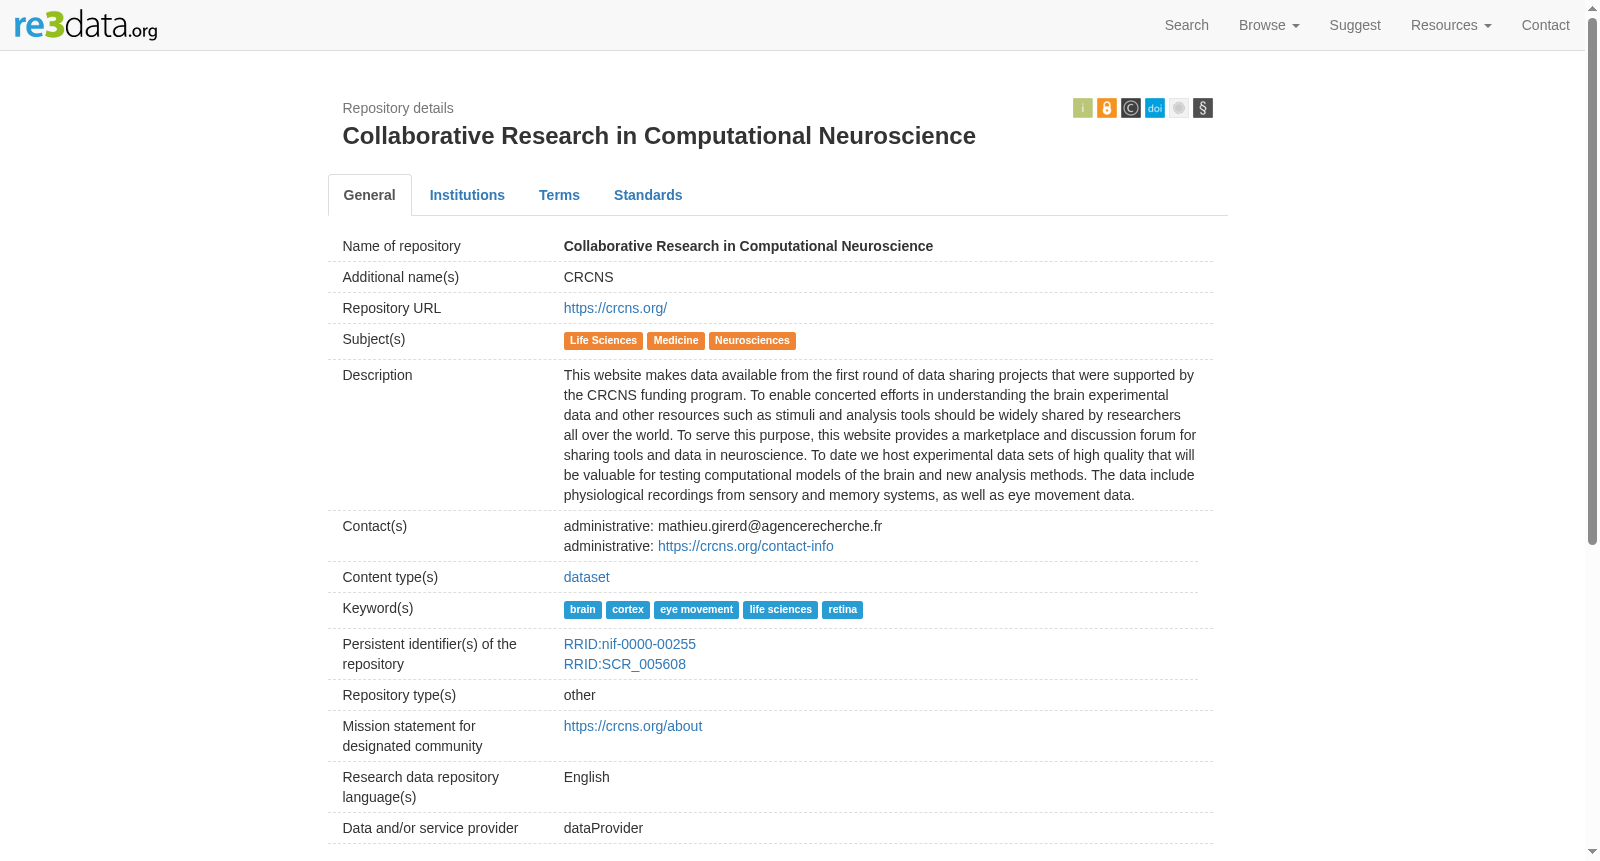The image size is (1600, 861).
Task: Click the retina keyword tag
Action: click(842, 610)
